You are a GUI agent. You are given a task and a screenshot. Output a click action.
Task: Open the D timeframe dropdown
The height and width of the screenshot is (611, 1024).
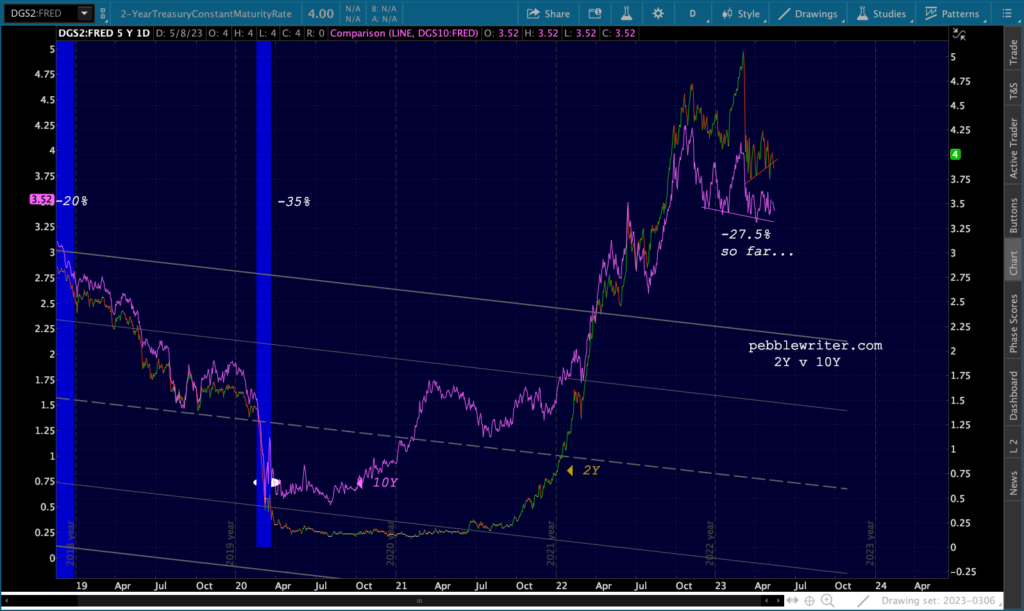tap(694, 14)
